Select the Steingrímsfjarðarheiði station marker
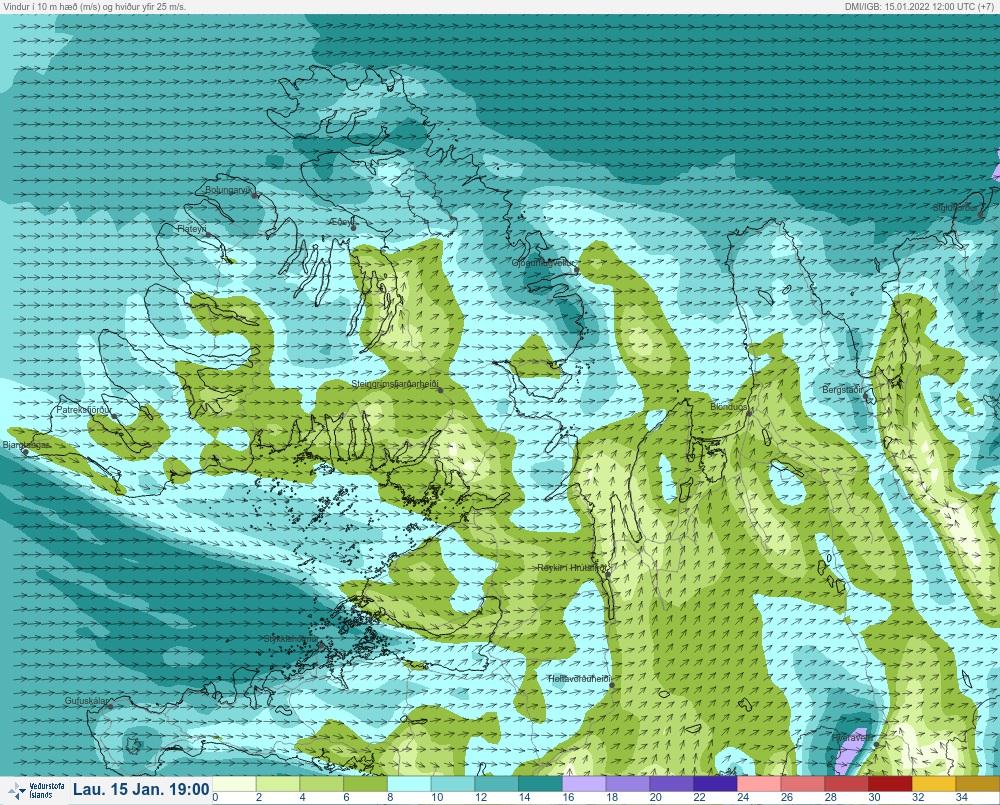Viewport: 1000px width, 805px height. [440, 390]
